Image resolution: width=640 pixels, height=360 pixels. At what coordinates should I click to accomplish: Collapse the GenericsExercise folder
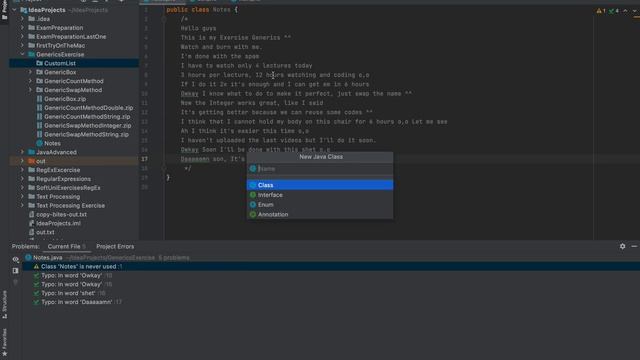coord(22,54)
